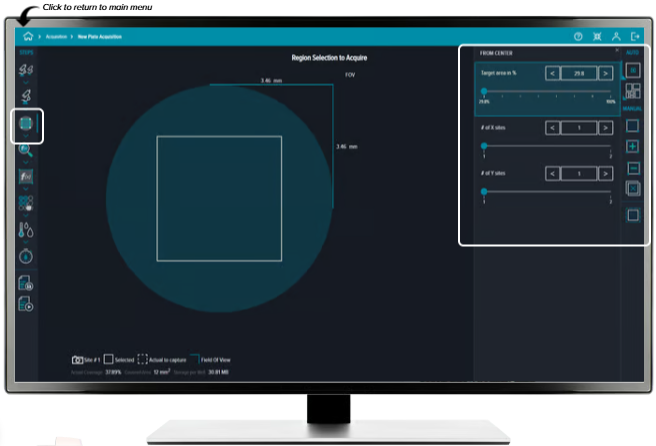This screenshot has height=446, width=656.
Task: Click the New Plate Acquisition breadcrumb
Action: pyautogui.click(x=100, y=37)
